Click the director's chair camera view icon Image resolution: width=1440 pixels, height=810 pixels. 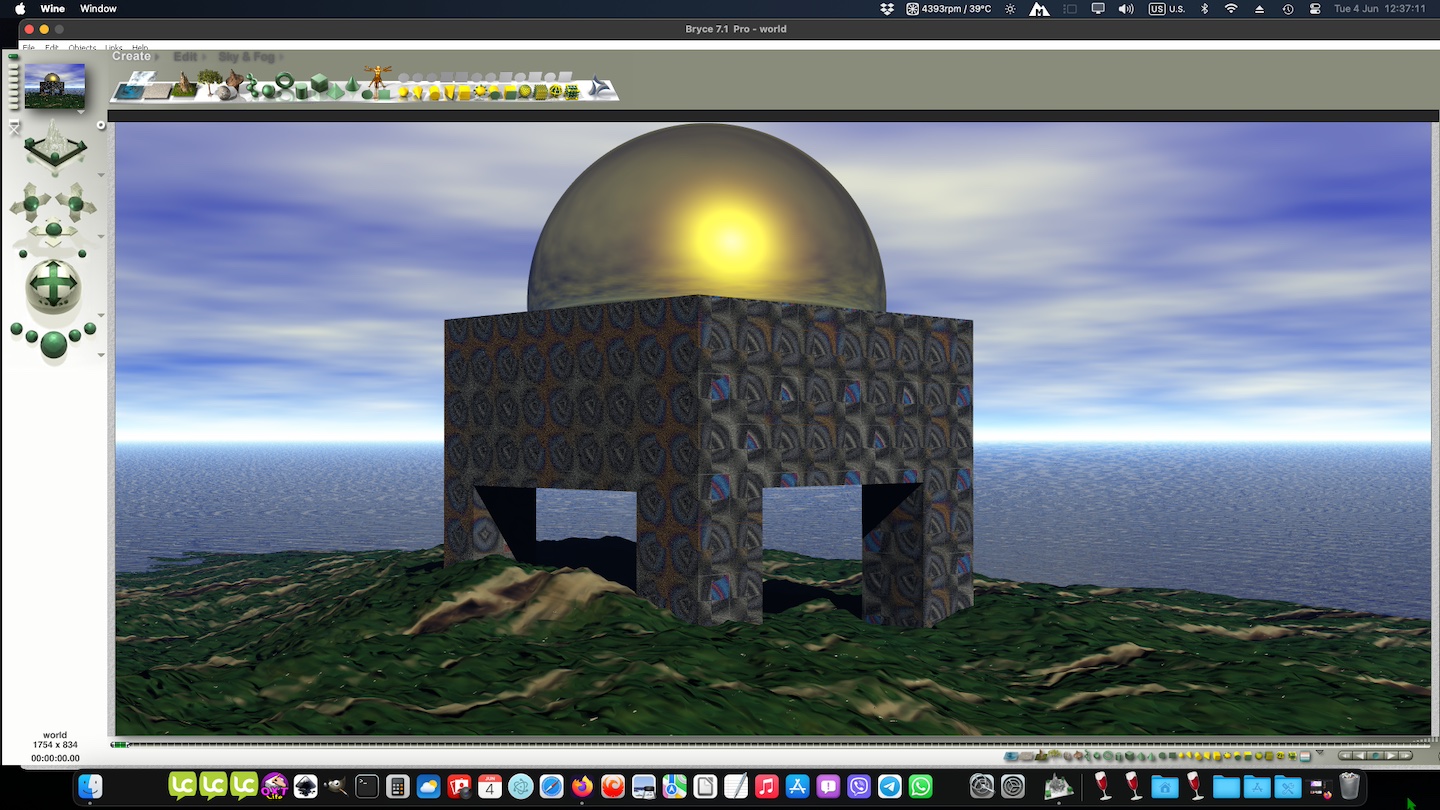coord(14,127)
